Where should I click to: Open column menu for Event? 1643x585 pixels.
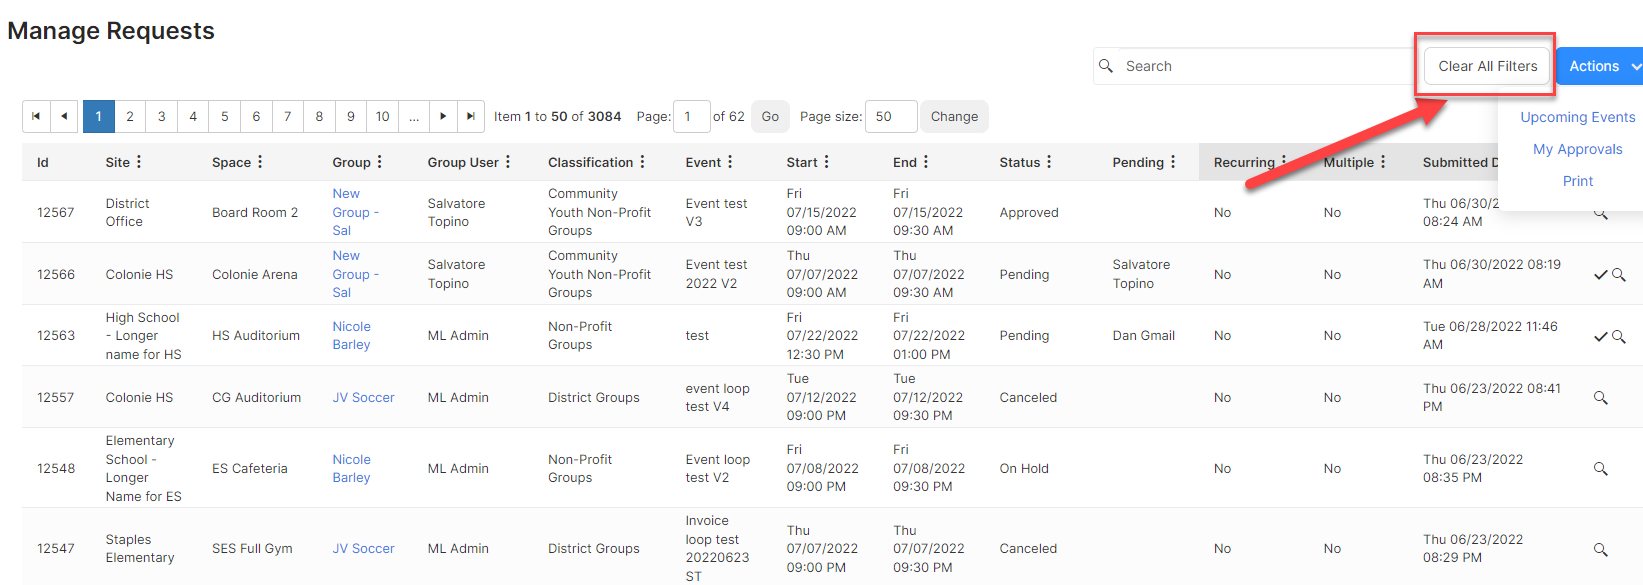(730, 162)
